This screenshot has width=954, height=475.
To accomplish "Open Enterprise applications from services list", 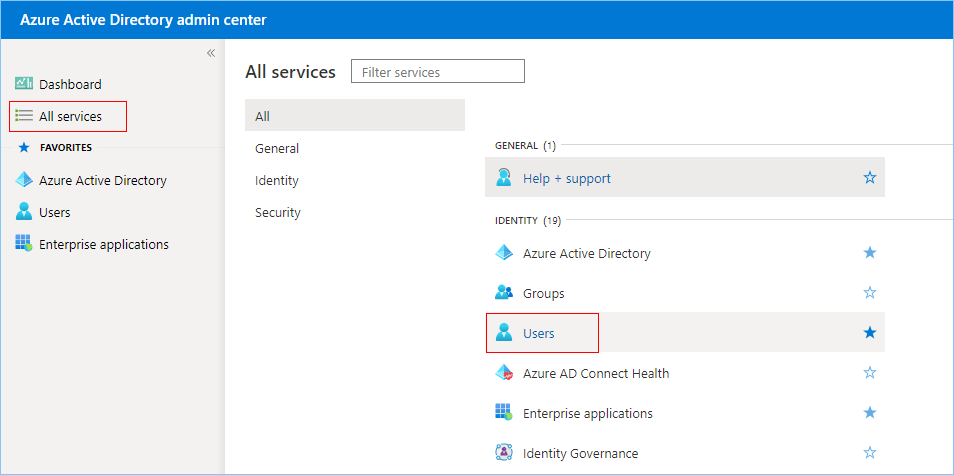I will (x=587, y=413).
